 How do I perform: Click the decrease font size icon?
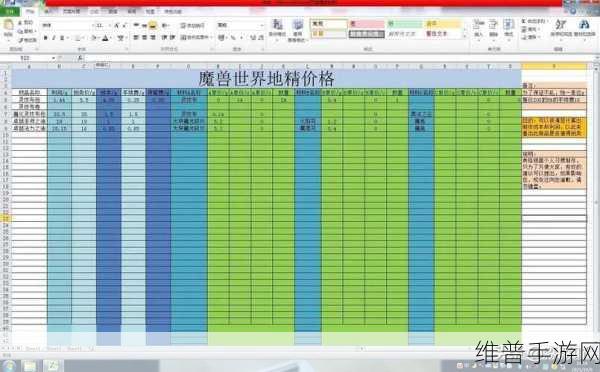(125, 26)
